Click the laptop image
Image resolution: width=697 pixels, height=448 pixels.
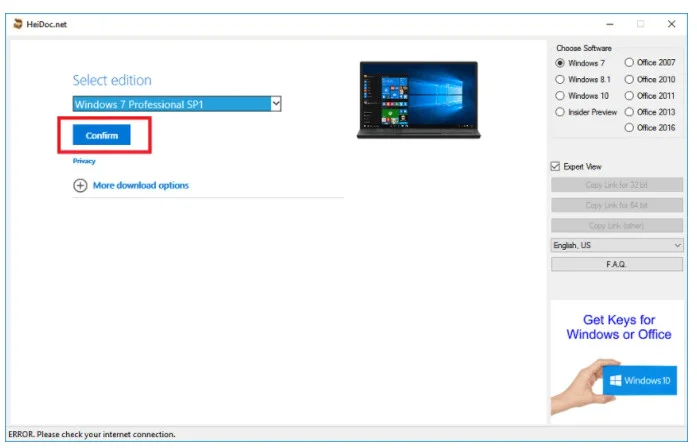click(x=419, y=100)
